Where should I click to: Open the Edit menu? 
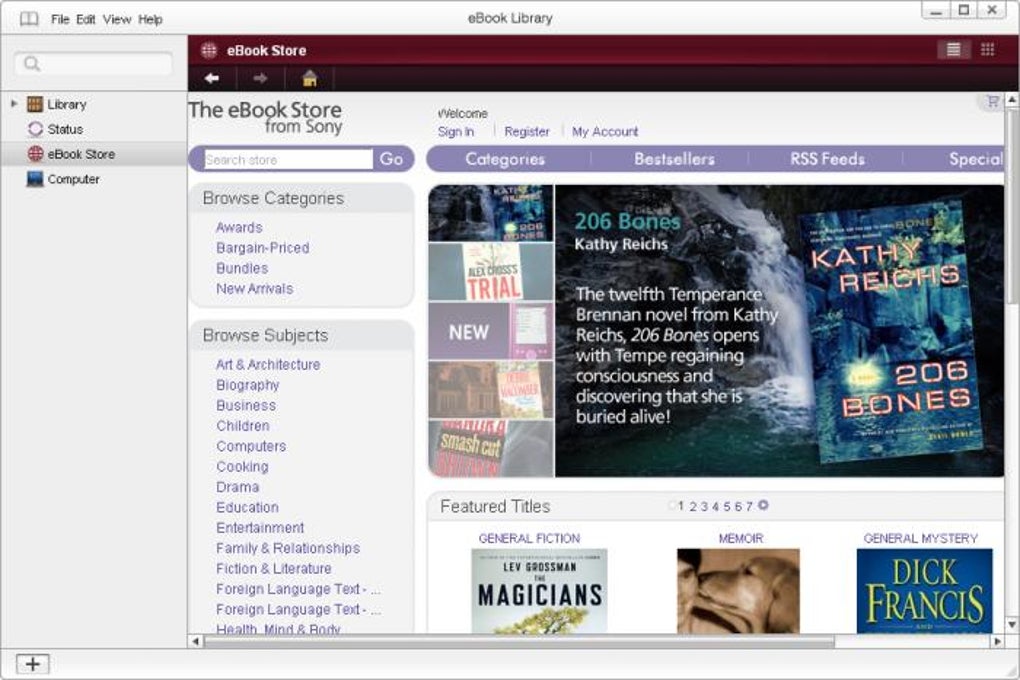click(85, 19)
